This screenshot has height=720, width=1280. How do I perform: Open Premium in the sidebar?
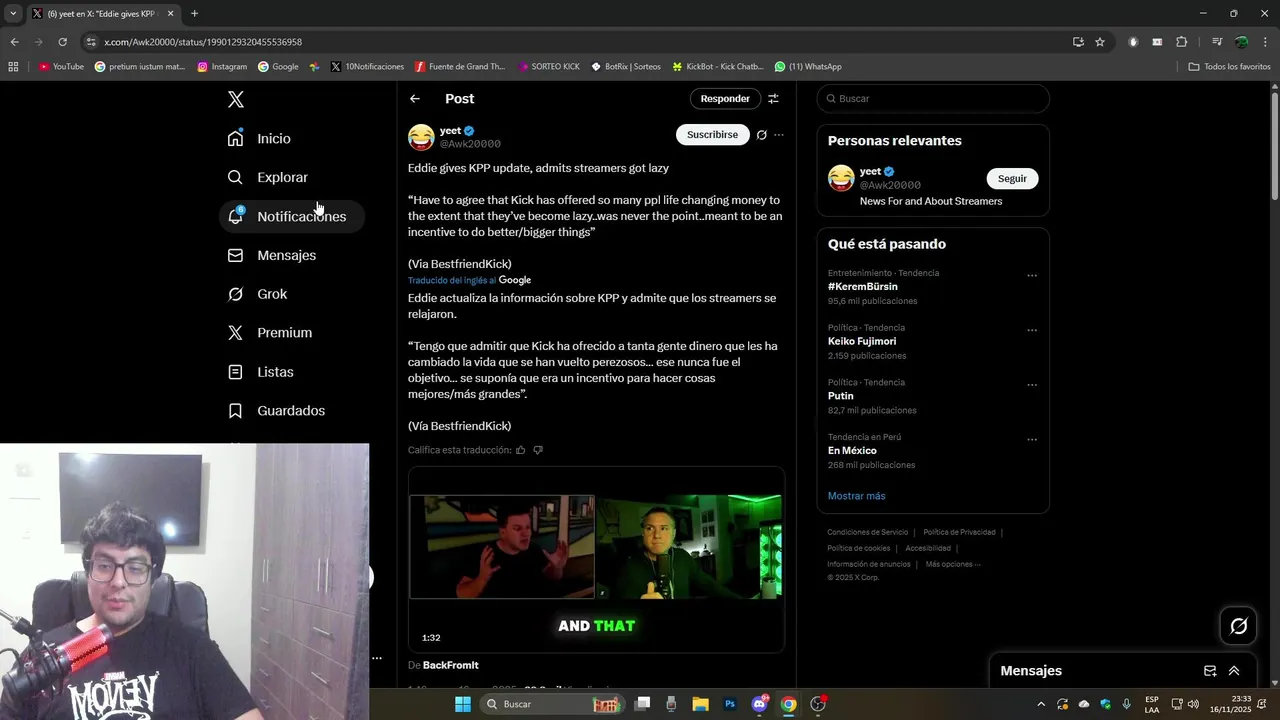coord(270,333)
